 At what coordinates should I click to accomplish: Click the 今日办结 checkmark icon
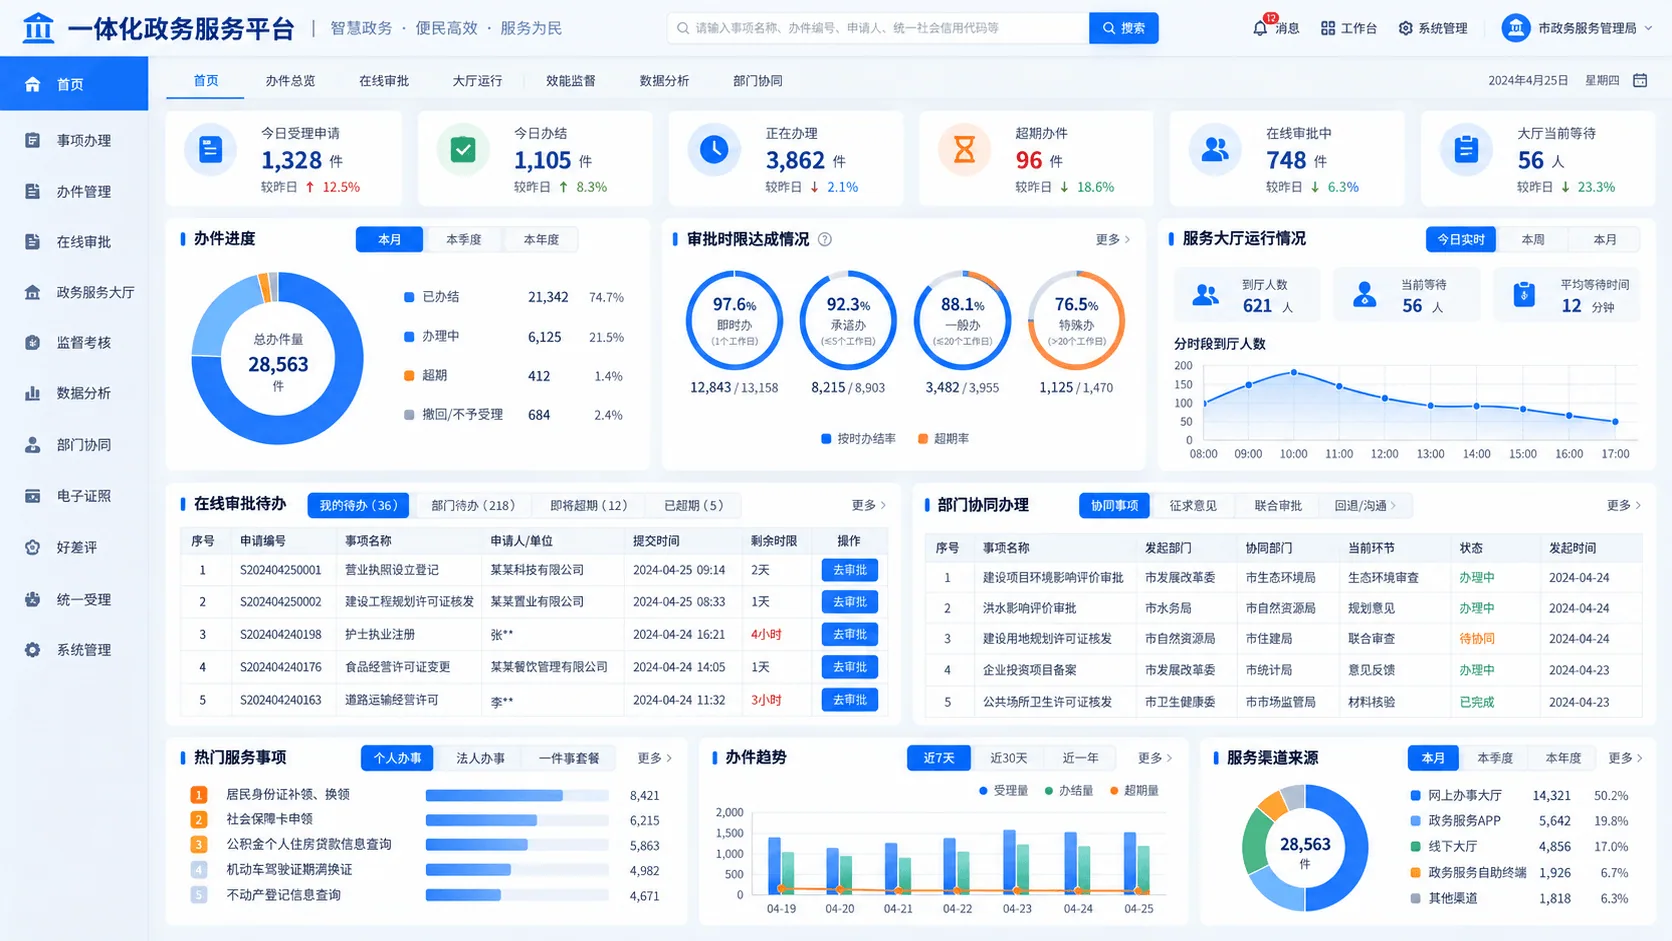click(462, 150)
